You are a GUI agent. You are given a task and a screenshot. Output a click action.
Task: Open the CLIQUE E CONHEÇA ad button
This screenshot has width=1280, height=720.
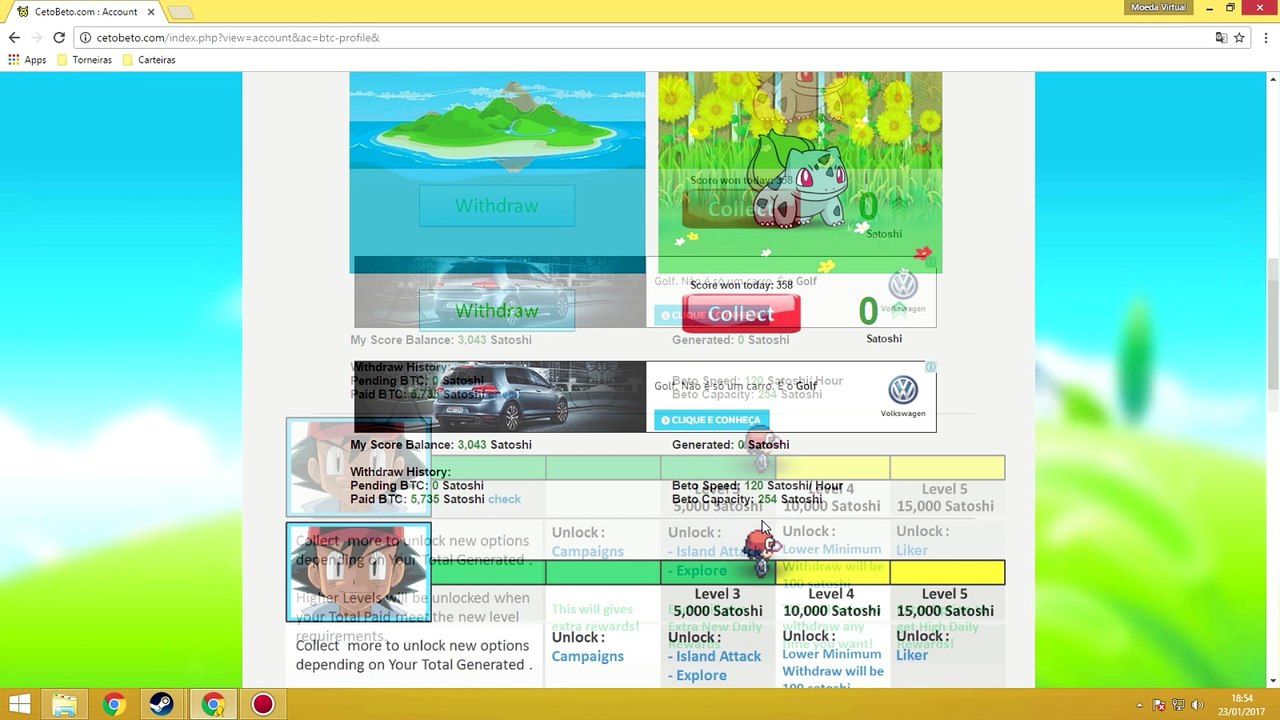tap(711, 420)
